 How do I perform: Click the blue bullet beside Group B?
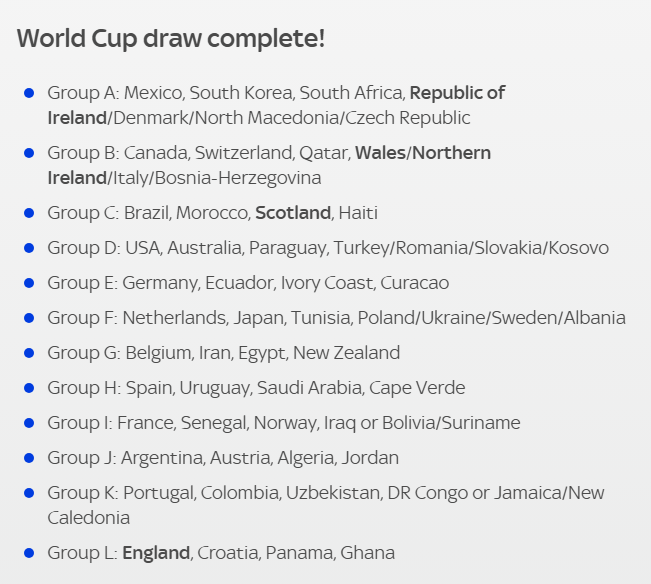tap(29, 153)
